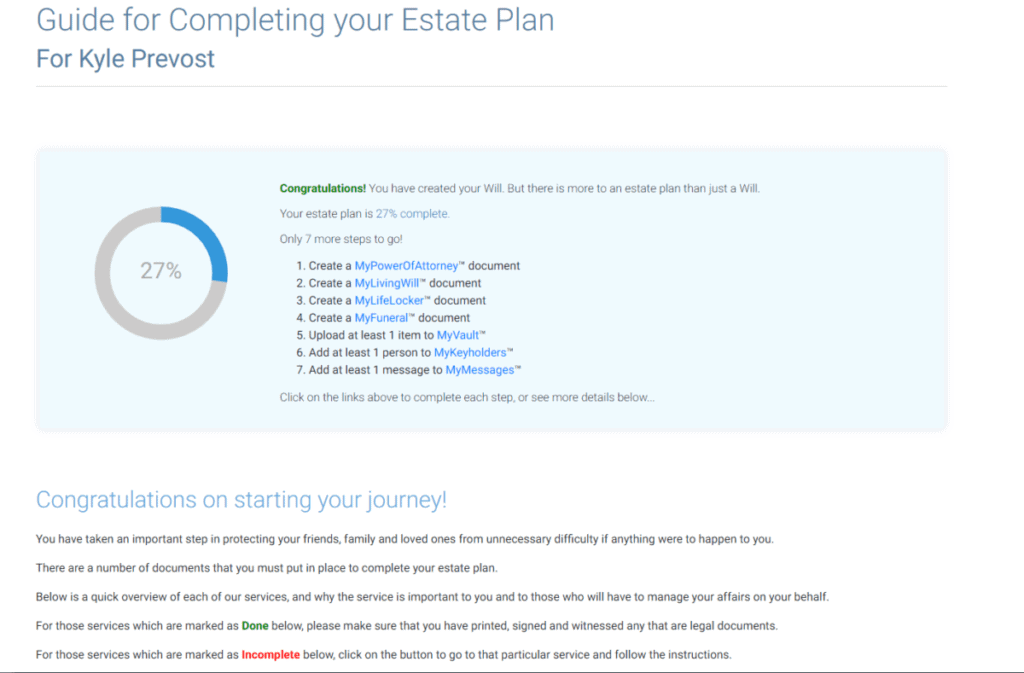Screen dimensions: 1024x673
Task: Click the green "Congratulations!" text
Action: 323,188
